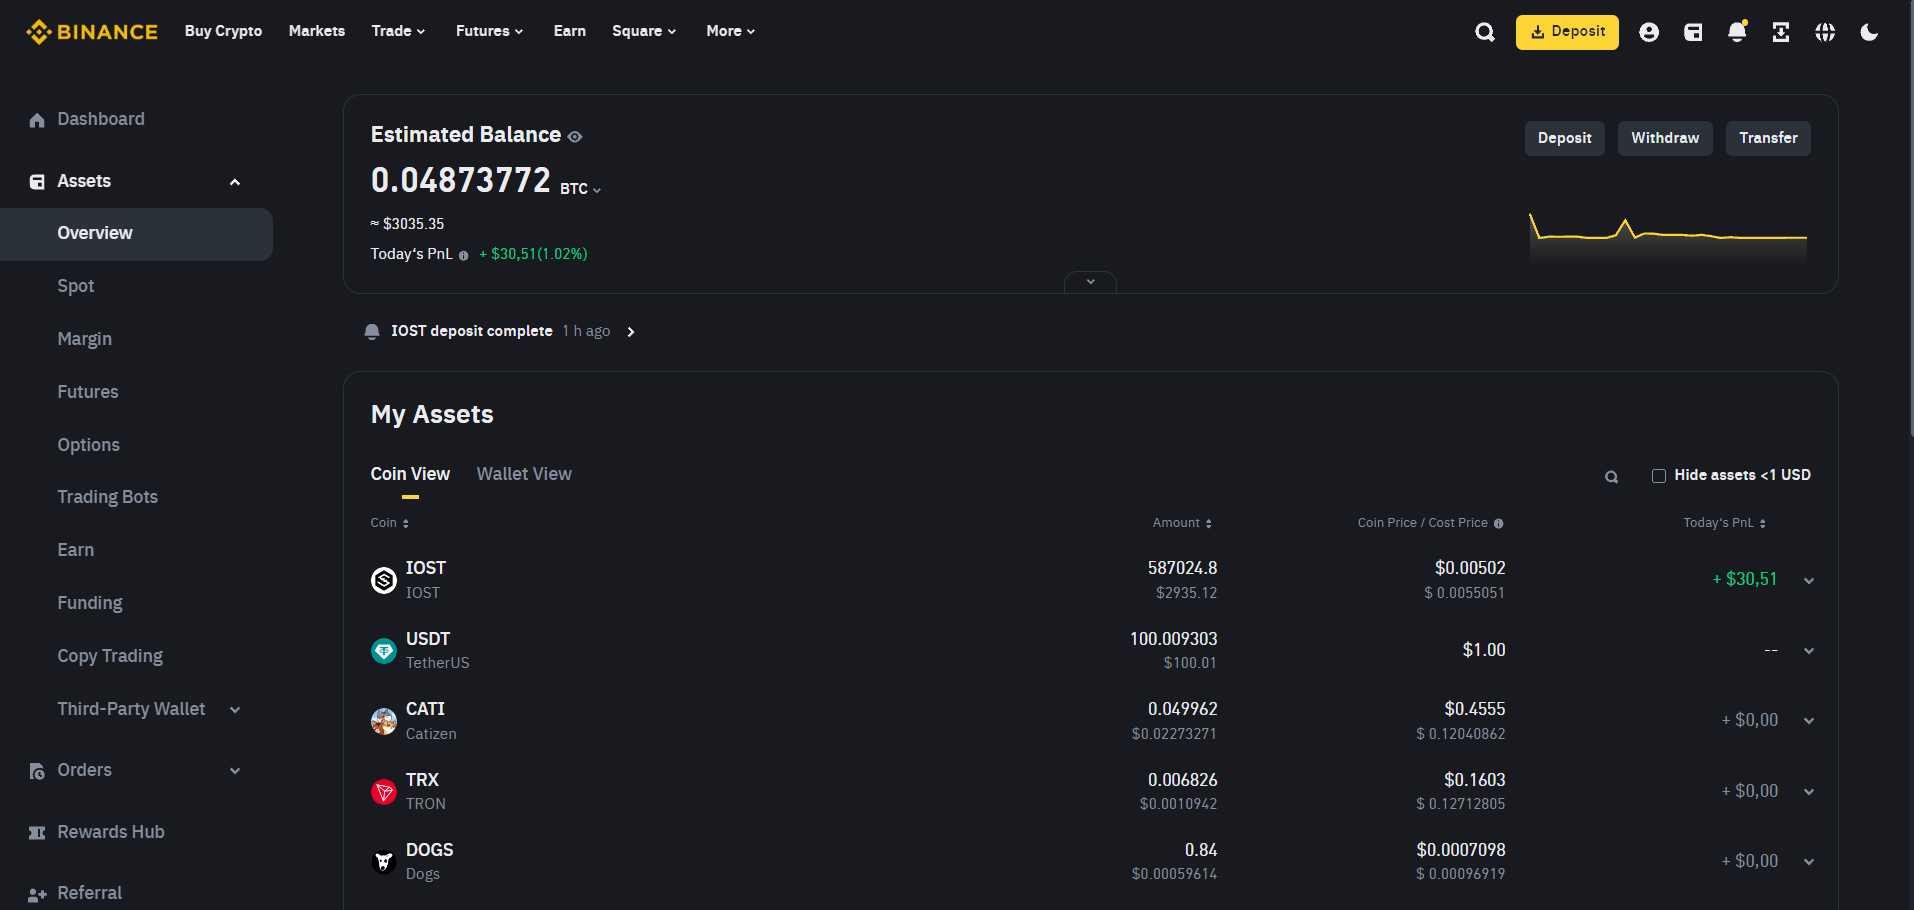Click the Rewards Hub sidebar icon
This screenshot has width=1914, height=910.
point(37,833)
